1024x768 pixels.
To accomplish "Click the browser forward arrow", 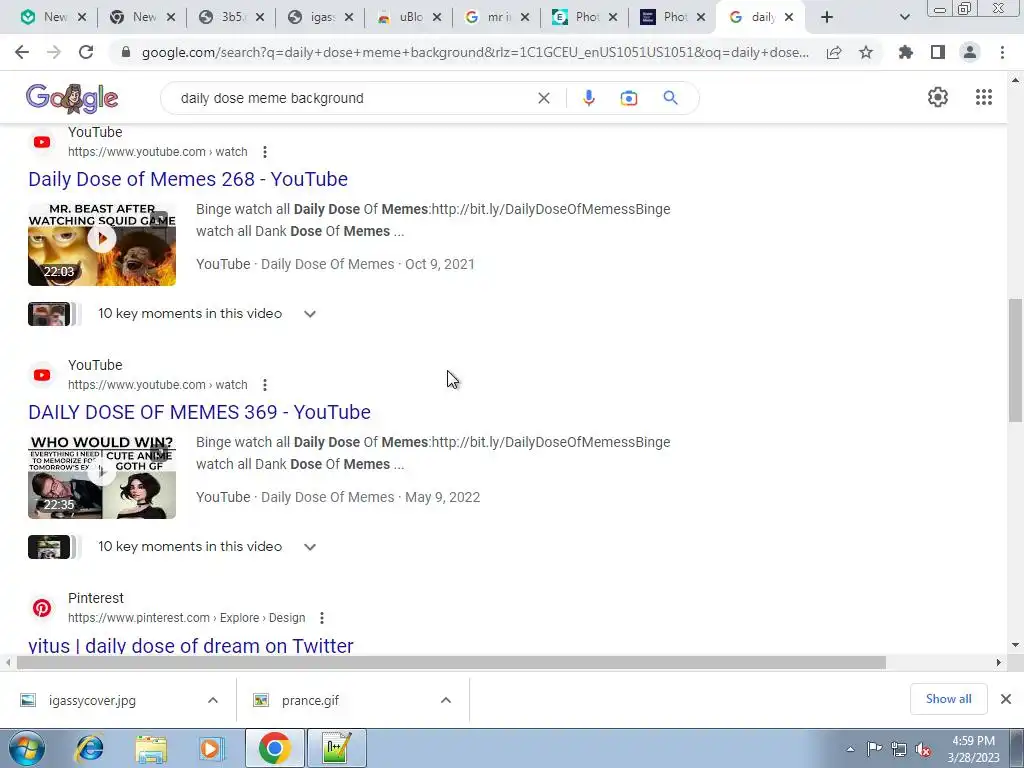I will 54,52.
